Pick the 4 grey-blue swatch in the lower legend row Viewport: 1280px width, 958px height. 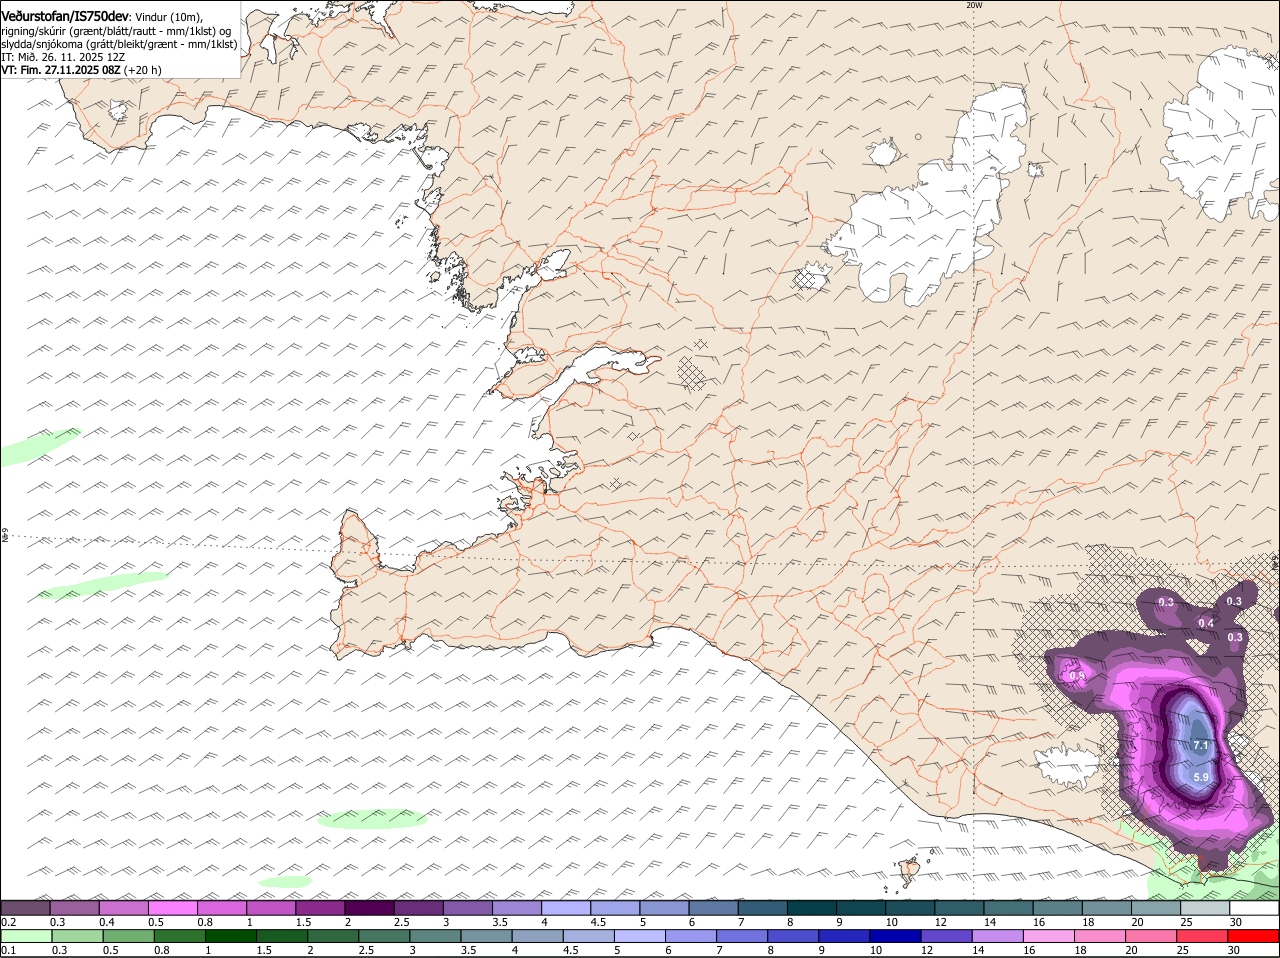point(538,936)
